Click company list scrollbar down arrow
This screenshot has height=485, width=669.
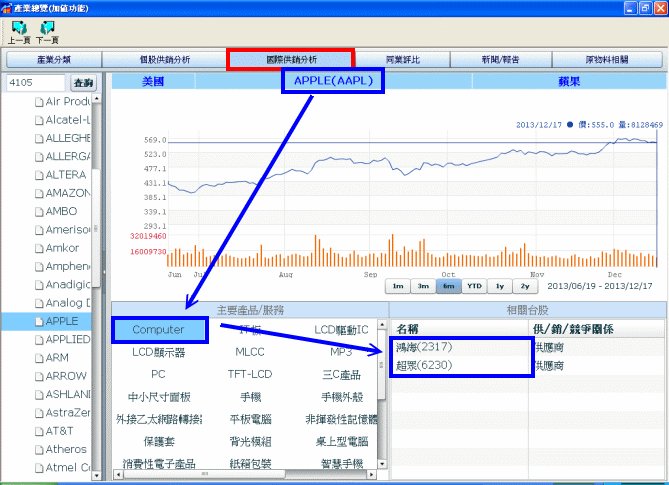click(96, 475)
